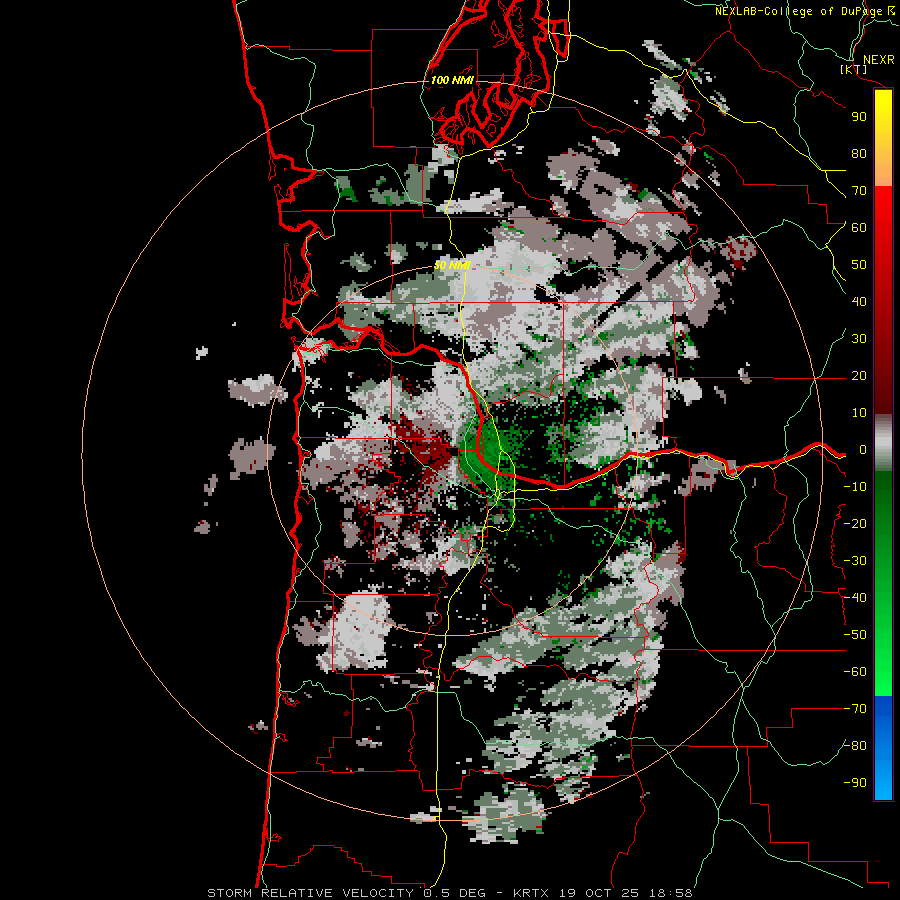This screenshot has width=900, height=900.
Task: Click the 30 value on velocity scale
Action: coord(859,339)
